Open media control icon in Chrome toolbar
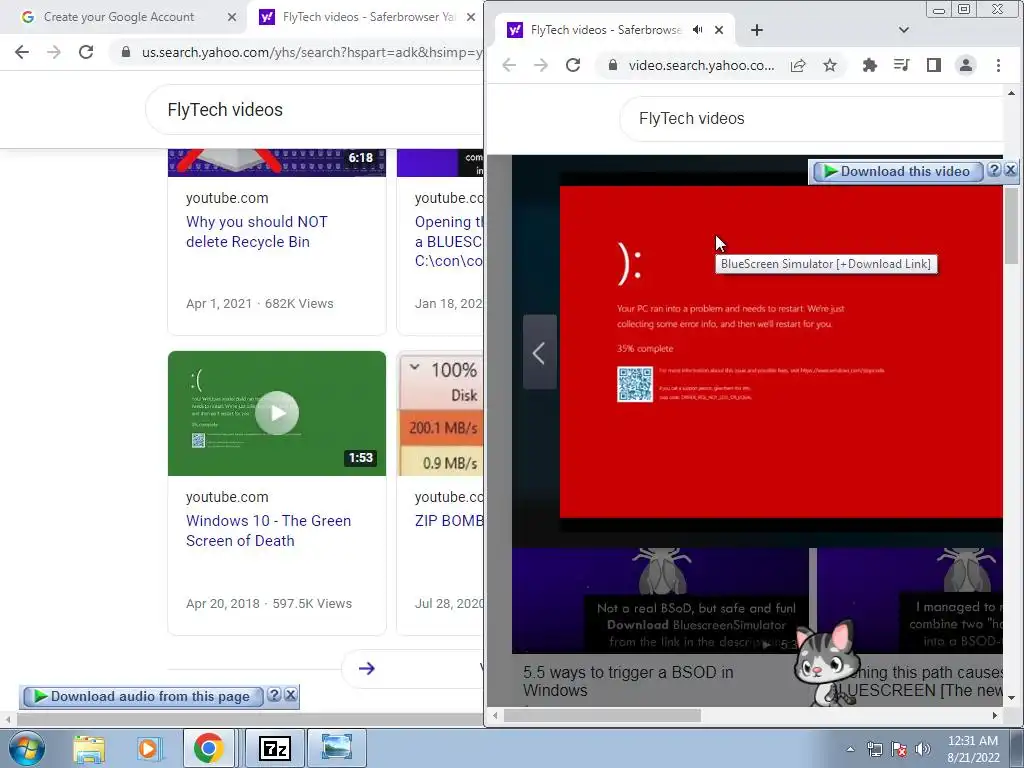The width and height of the screenshot is (1024, 768). (902, 65)
